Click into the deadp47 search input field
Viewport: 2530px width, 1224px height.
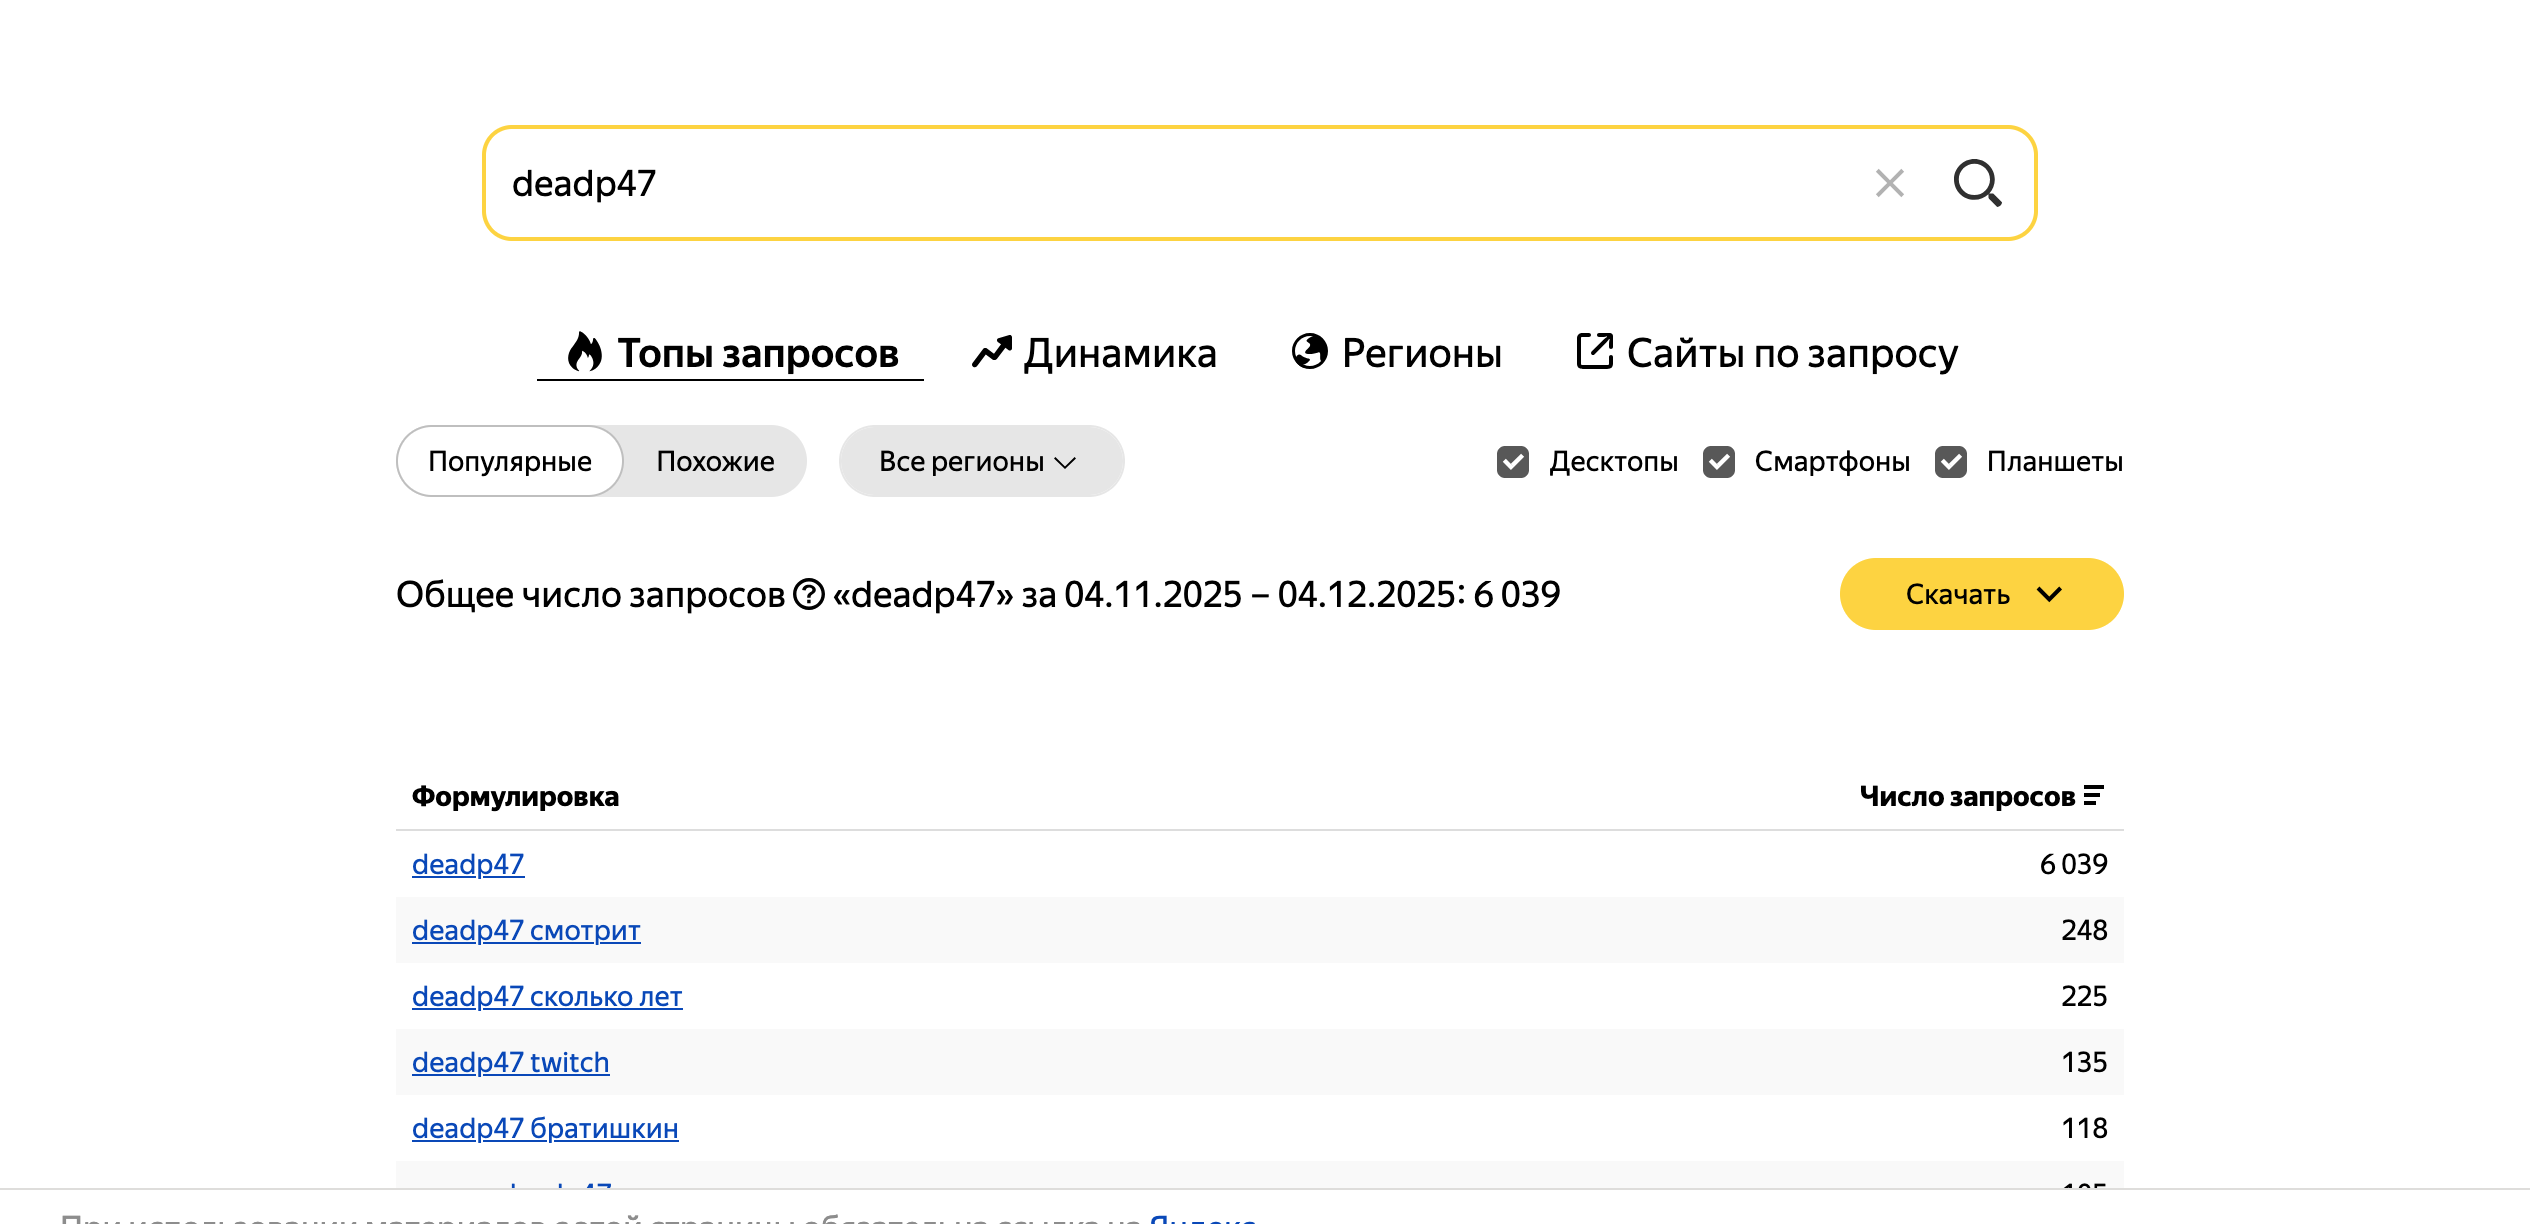(x=1150, y=184)
